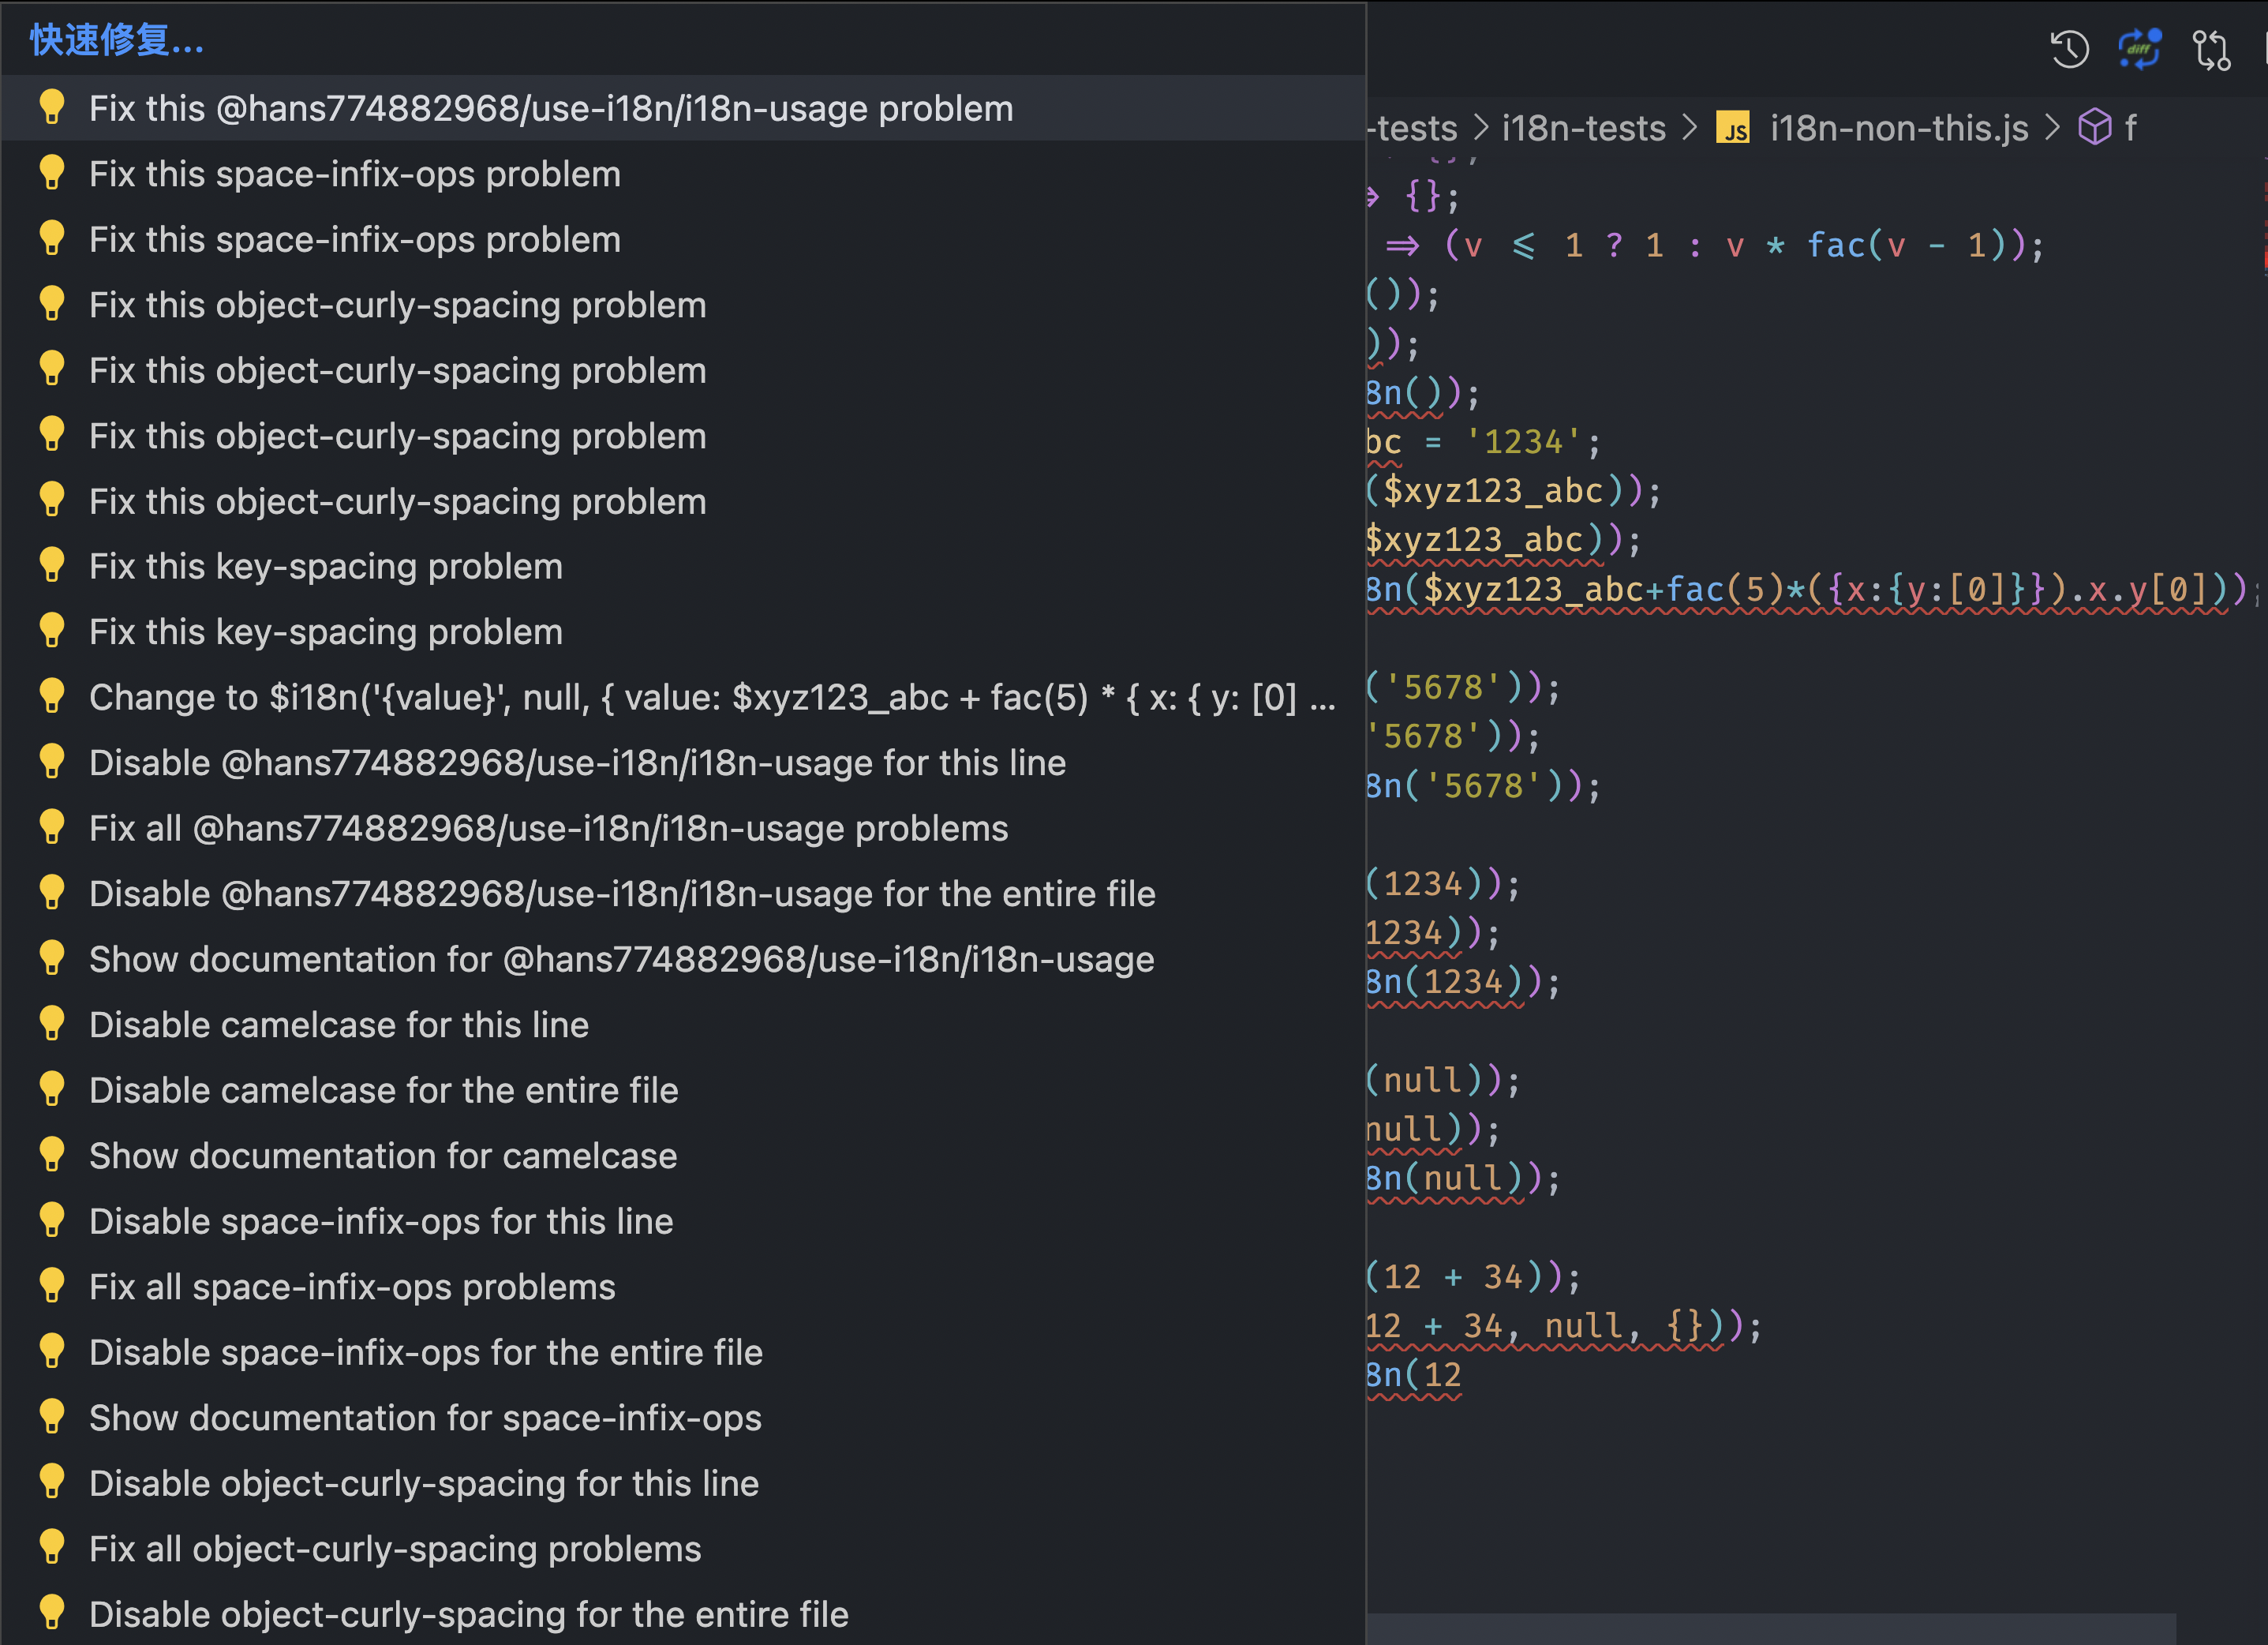Expand chevron after i18n-tests breadcrumb
This screenshot has width=2268, height=1645.
(x=1690, y=128)
